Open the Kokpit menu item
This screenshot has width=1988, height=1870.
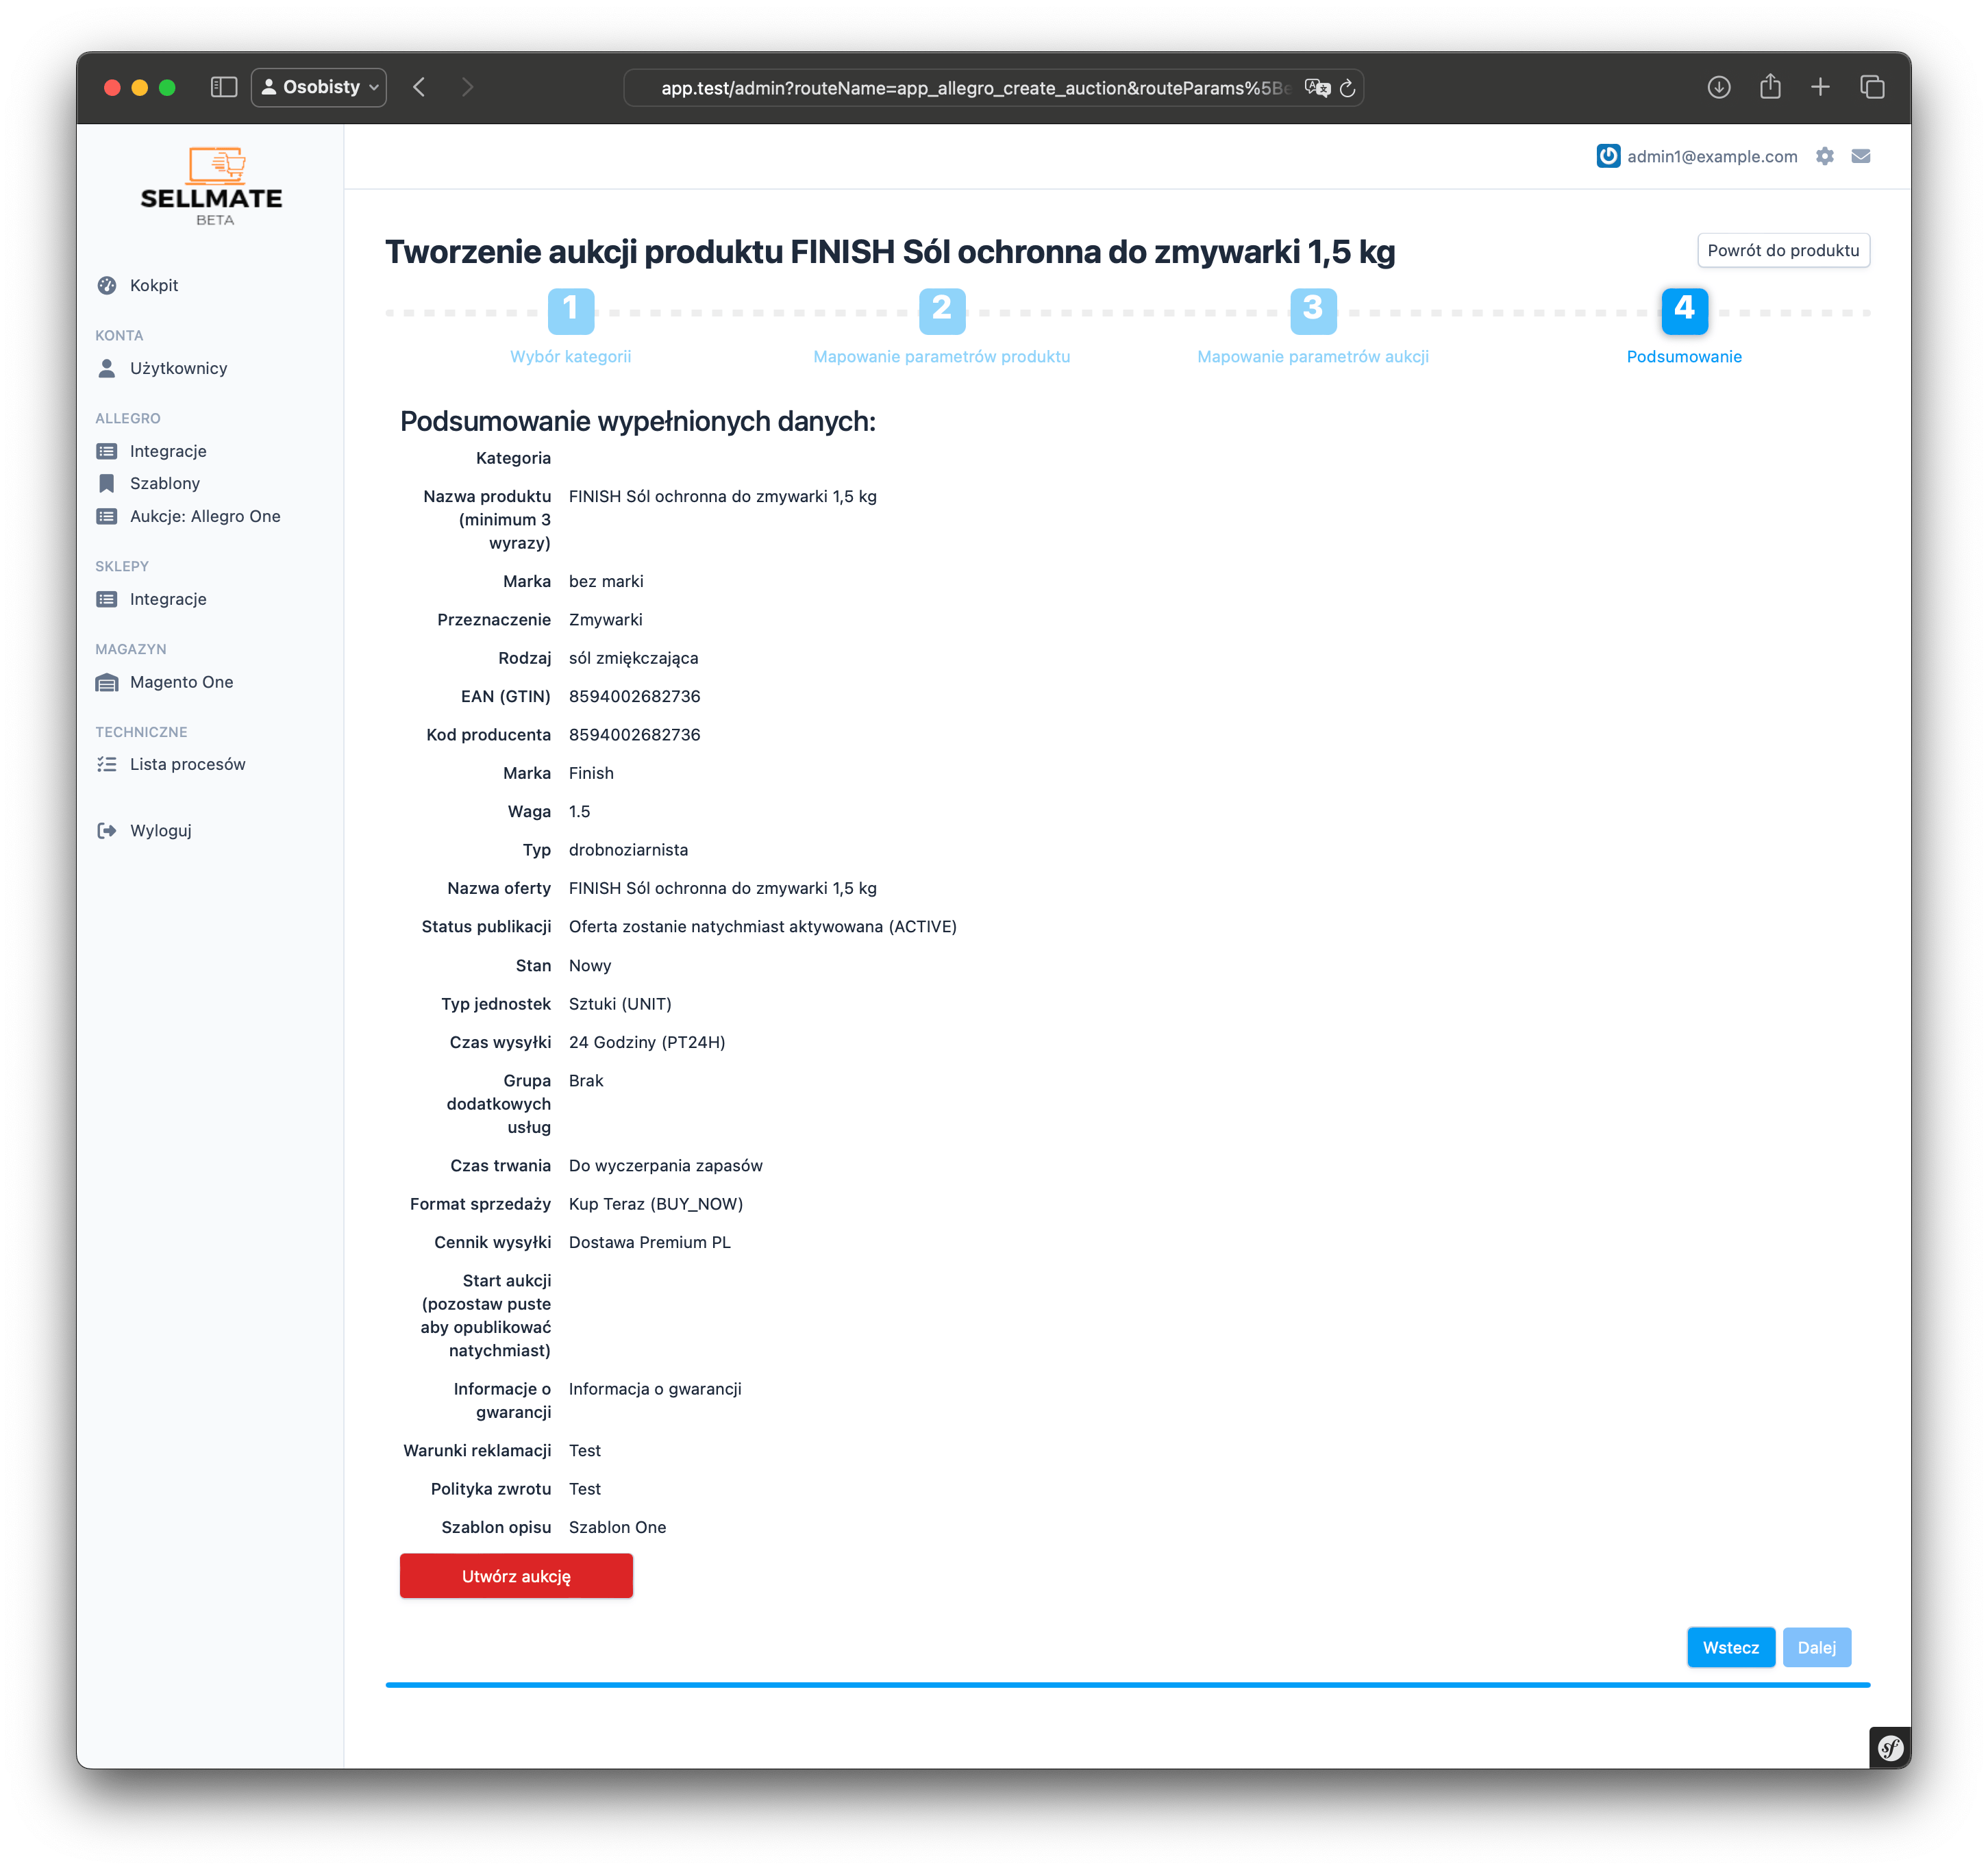pos(154,285)
